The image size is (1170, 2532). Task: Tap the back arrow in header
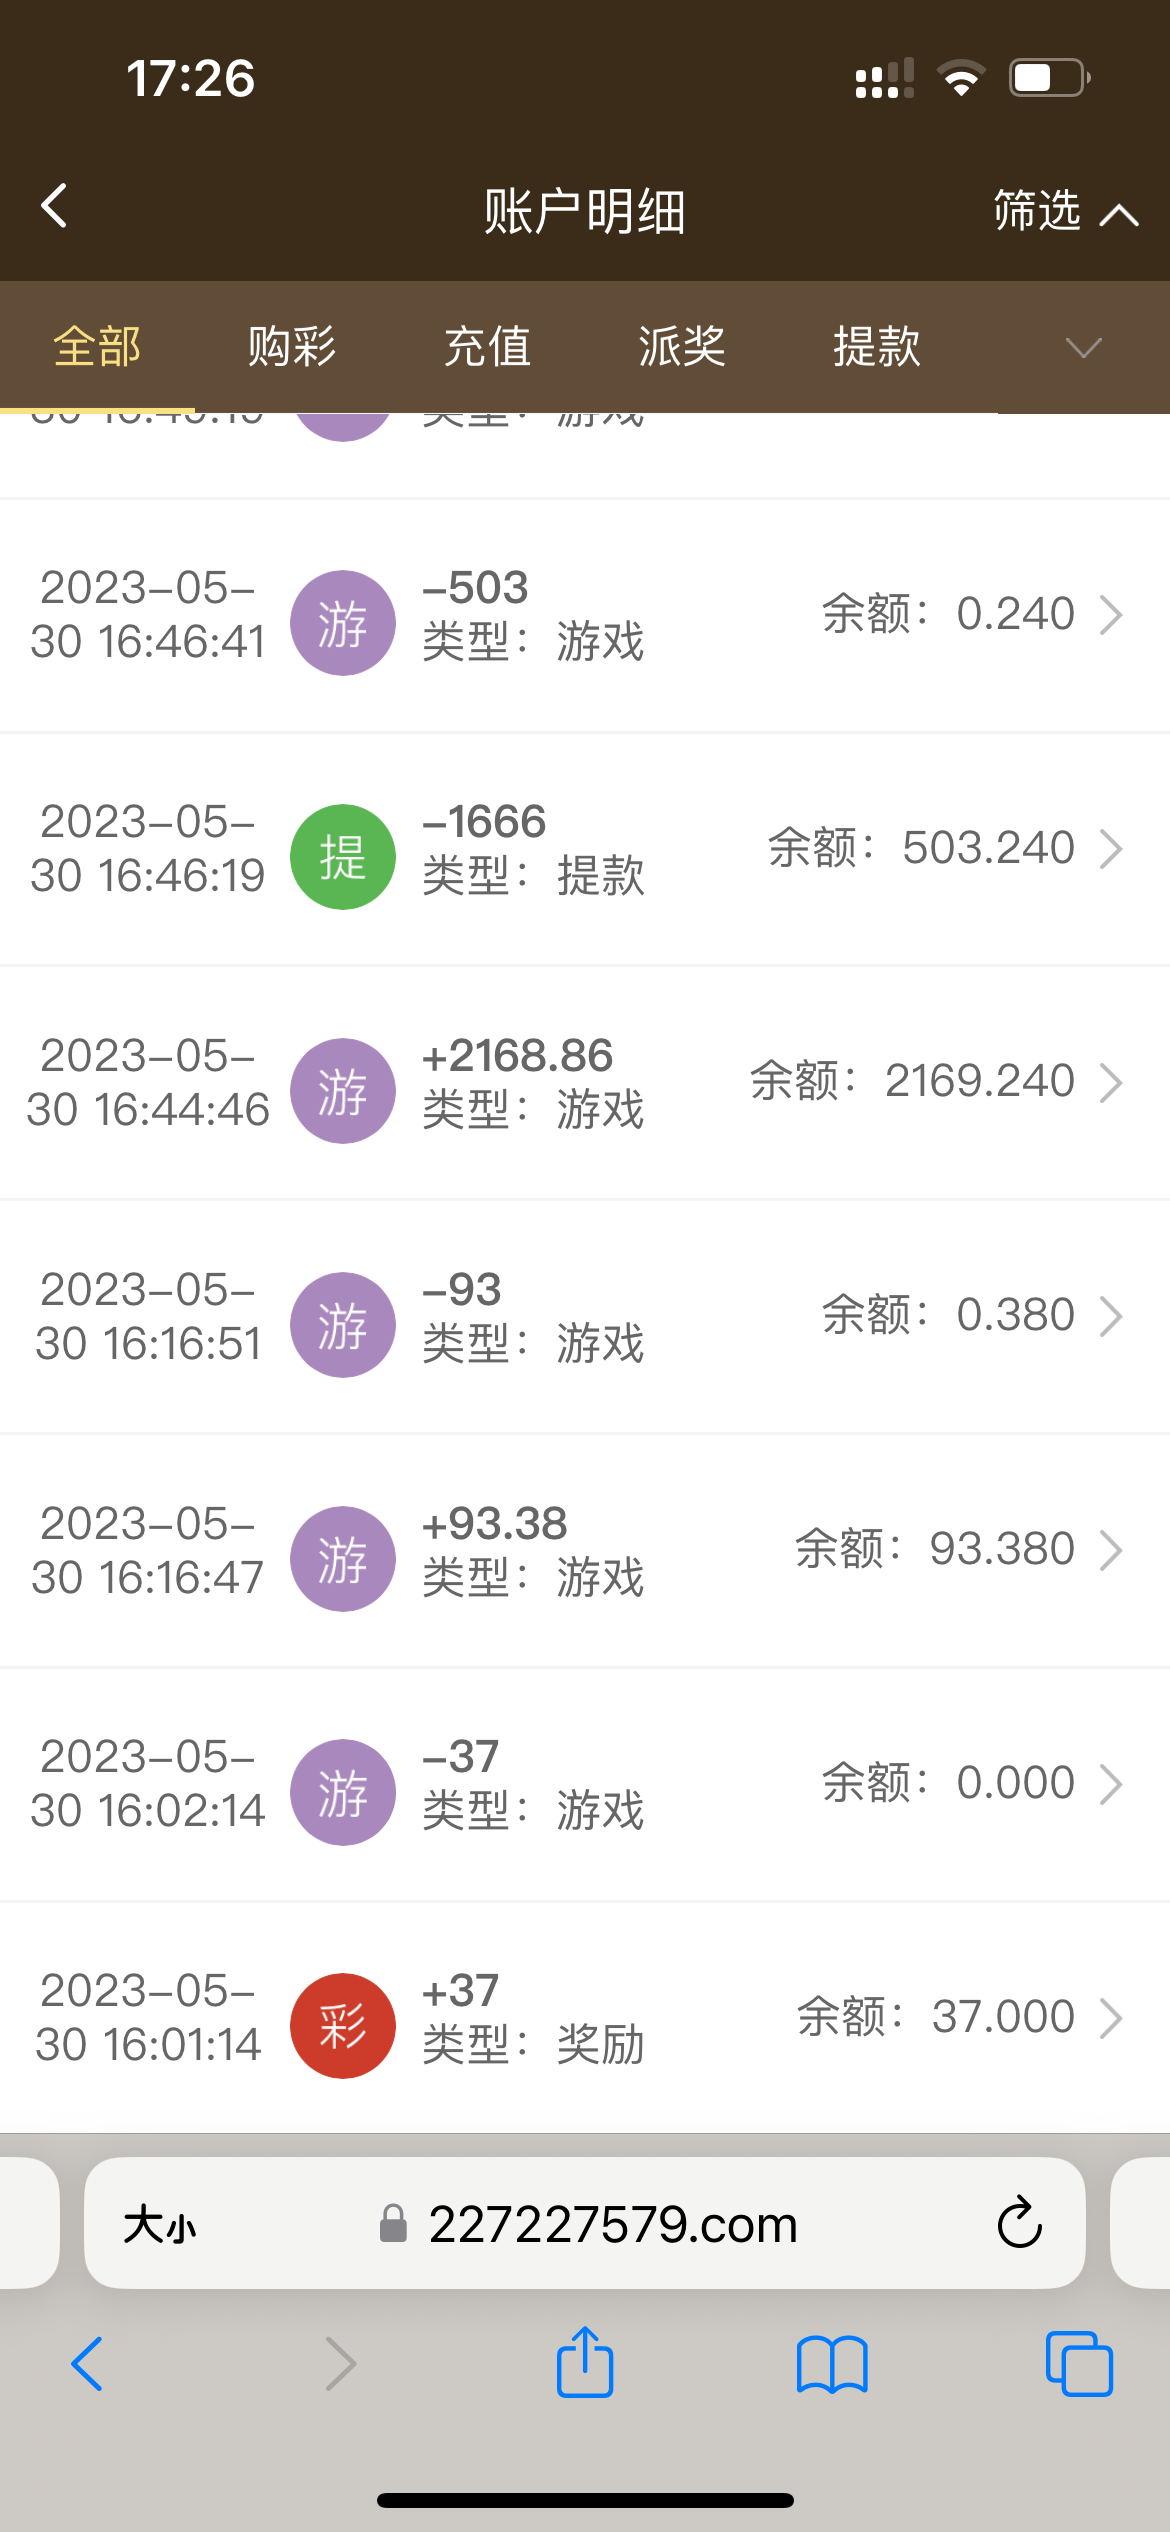coord(55,207)
